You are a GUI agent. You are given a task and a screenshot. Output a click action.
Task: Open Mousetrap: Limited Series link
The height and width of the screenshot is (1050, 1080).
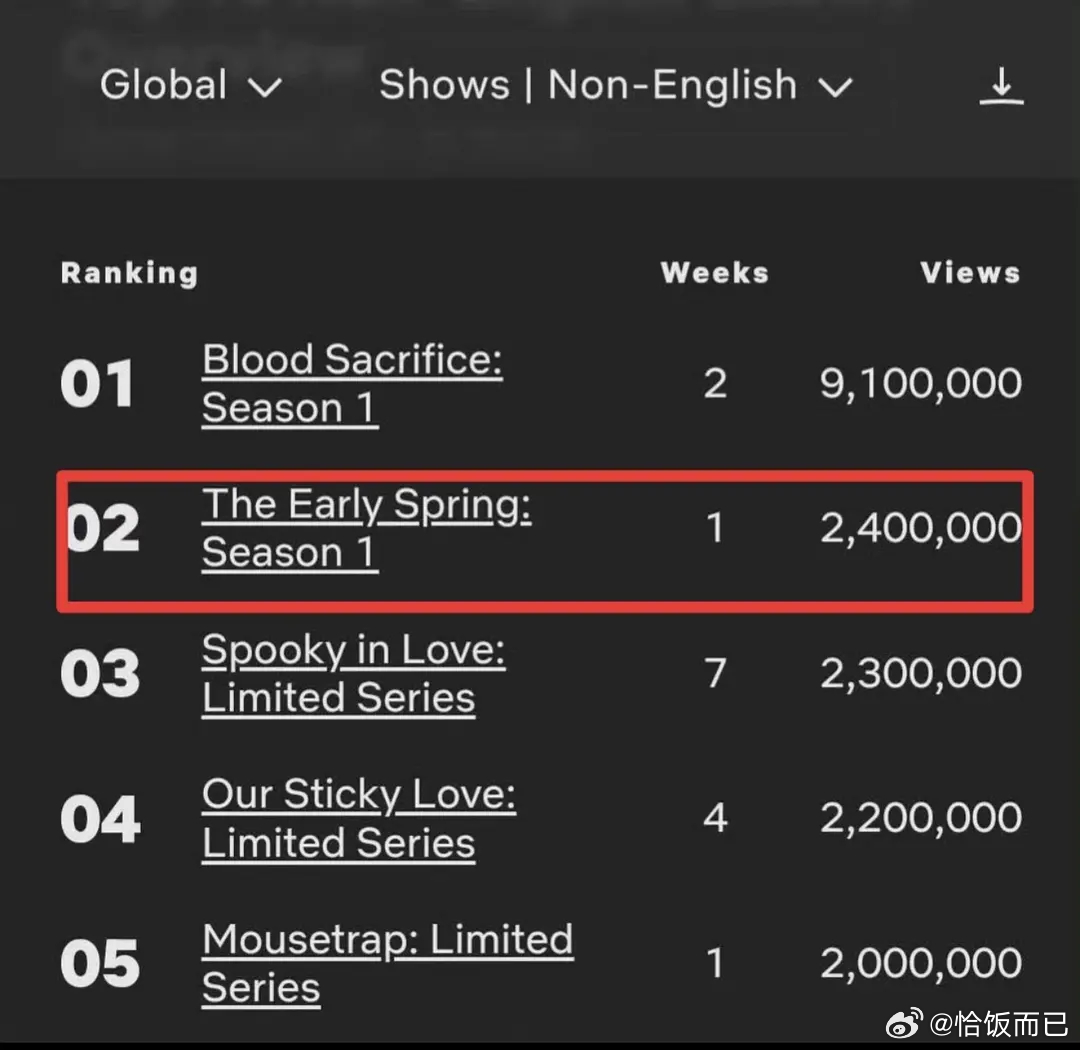388,964
